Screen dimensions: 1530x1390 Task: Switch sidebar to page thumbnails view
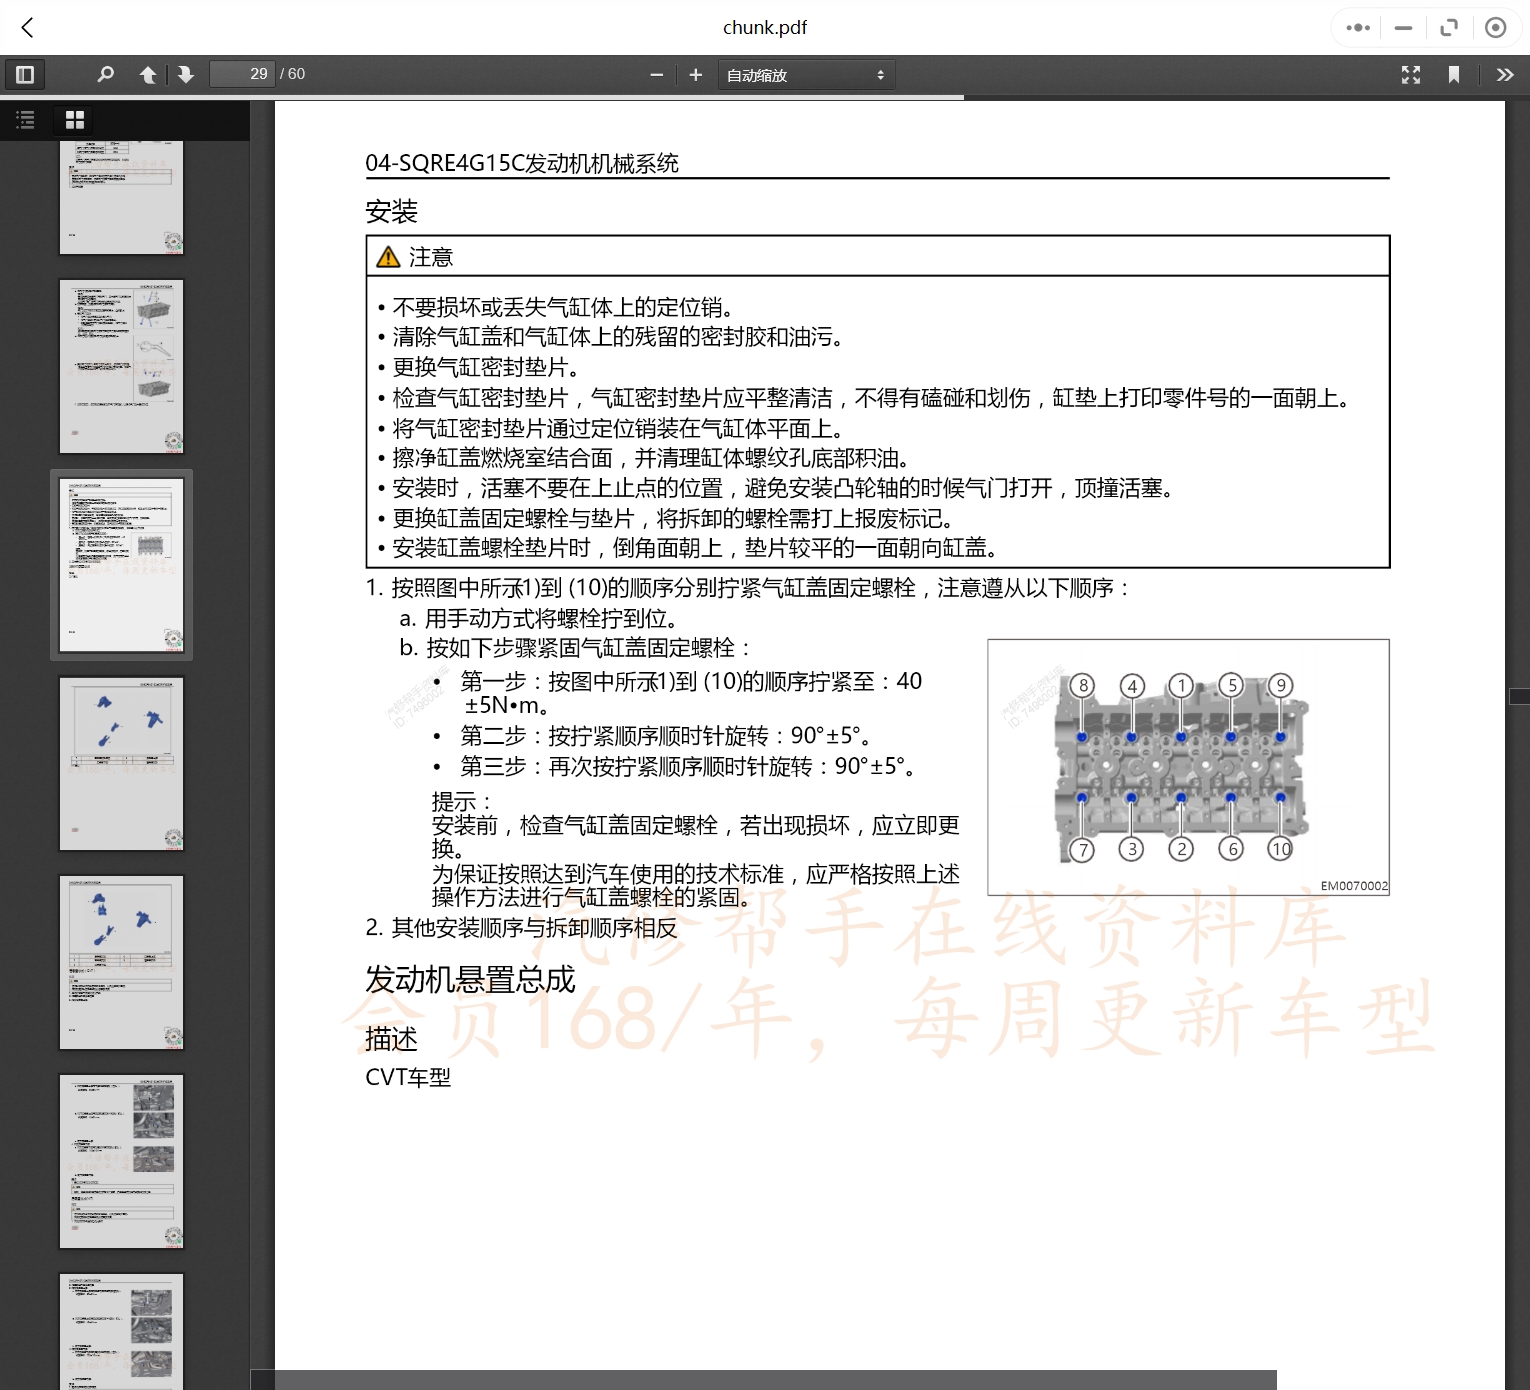pos(74,120)
